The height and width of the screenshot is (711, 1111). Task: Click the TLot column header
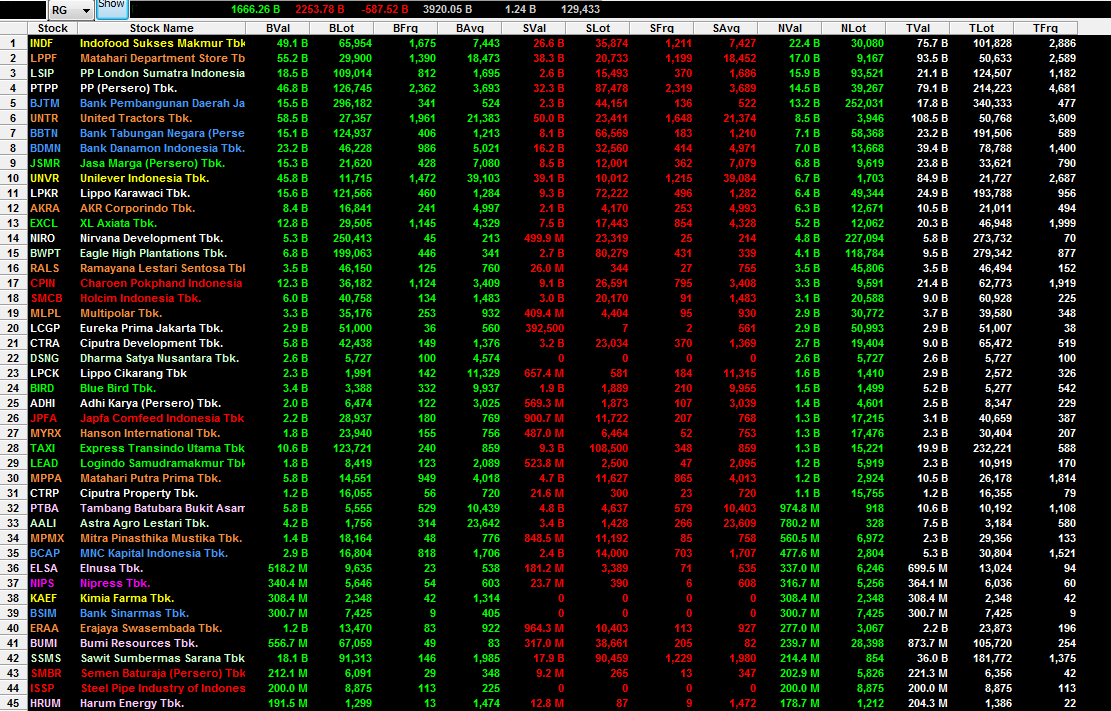point(981,28)
